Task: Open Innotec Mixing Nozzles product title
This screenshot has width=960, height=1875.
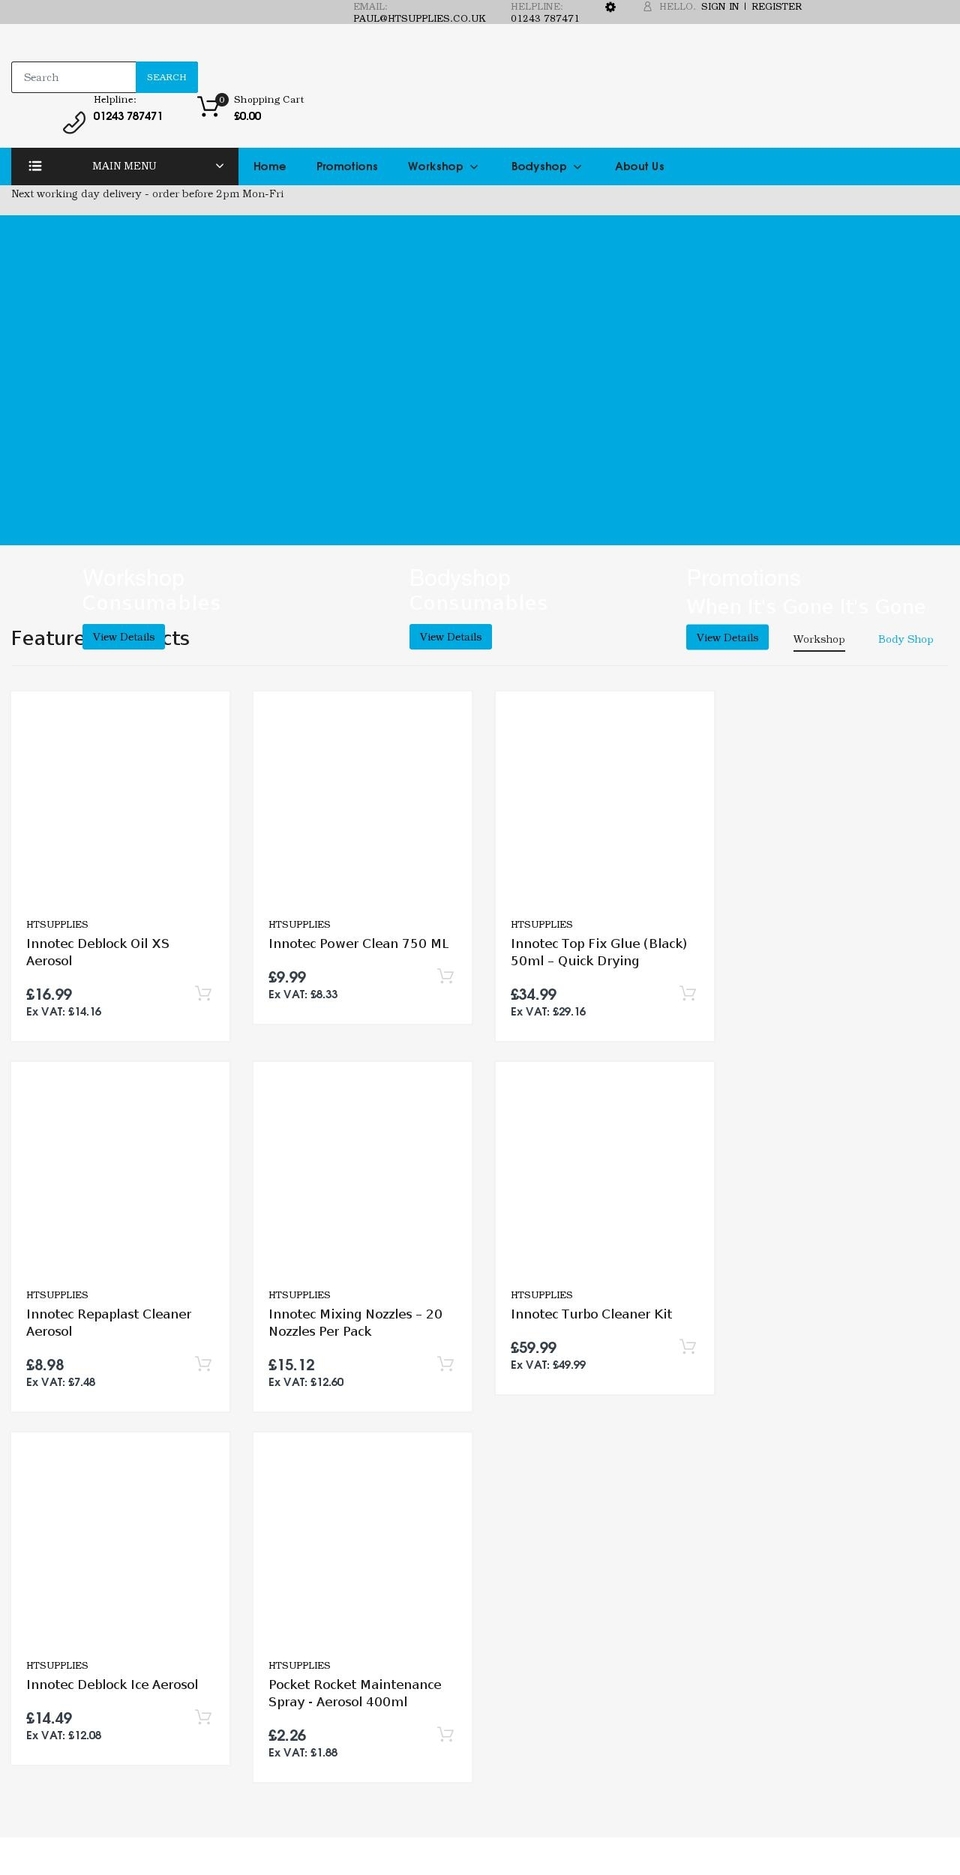Action: coord(355,1322)
